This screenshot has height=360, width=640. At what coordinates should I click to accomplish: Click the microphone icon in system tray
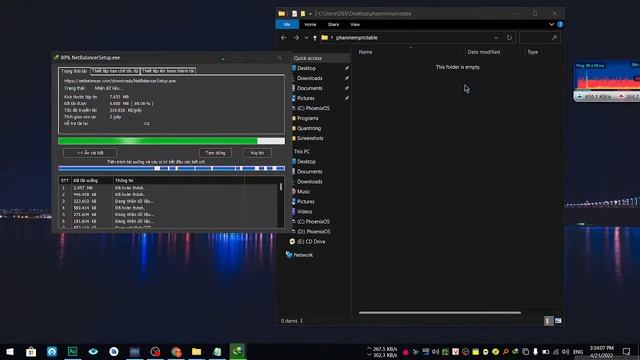point(535,351)
